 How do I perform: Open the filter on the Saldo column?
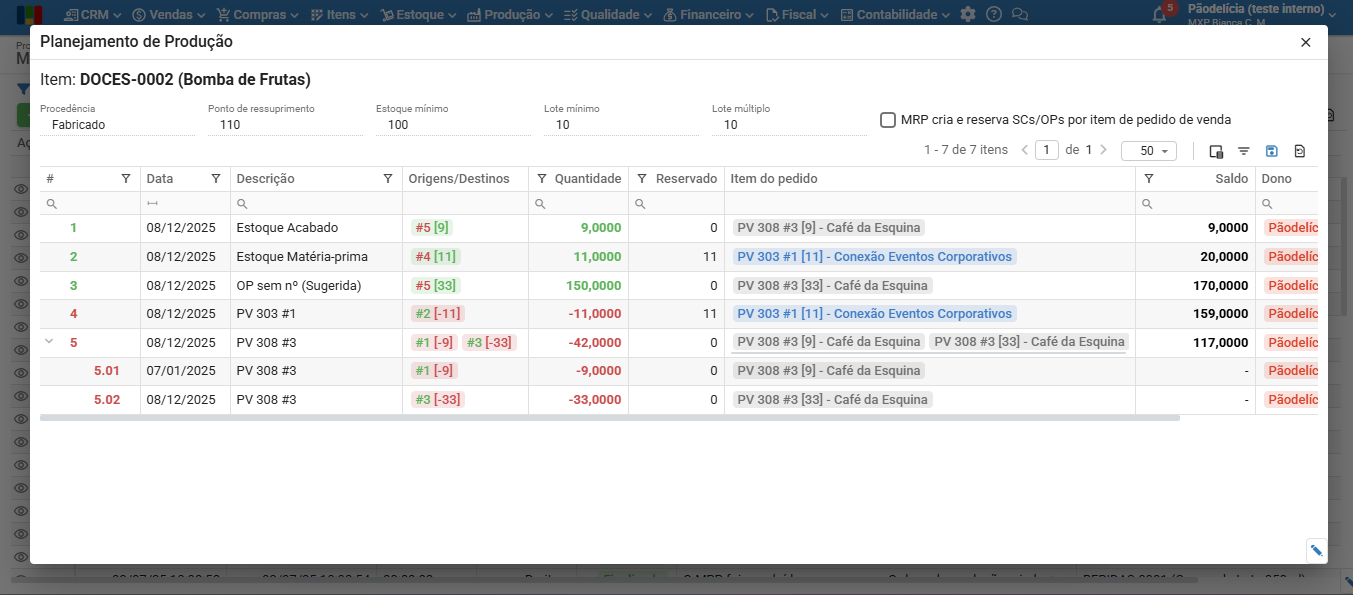pyautogui.click(x=1149, y=179)
